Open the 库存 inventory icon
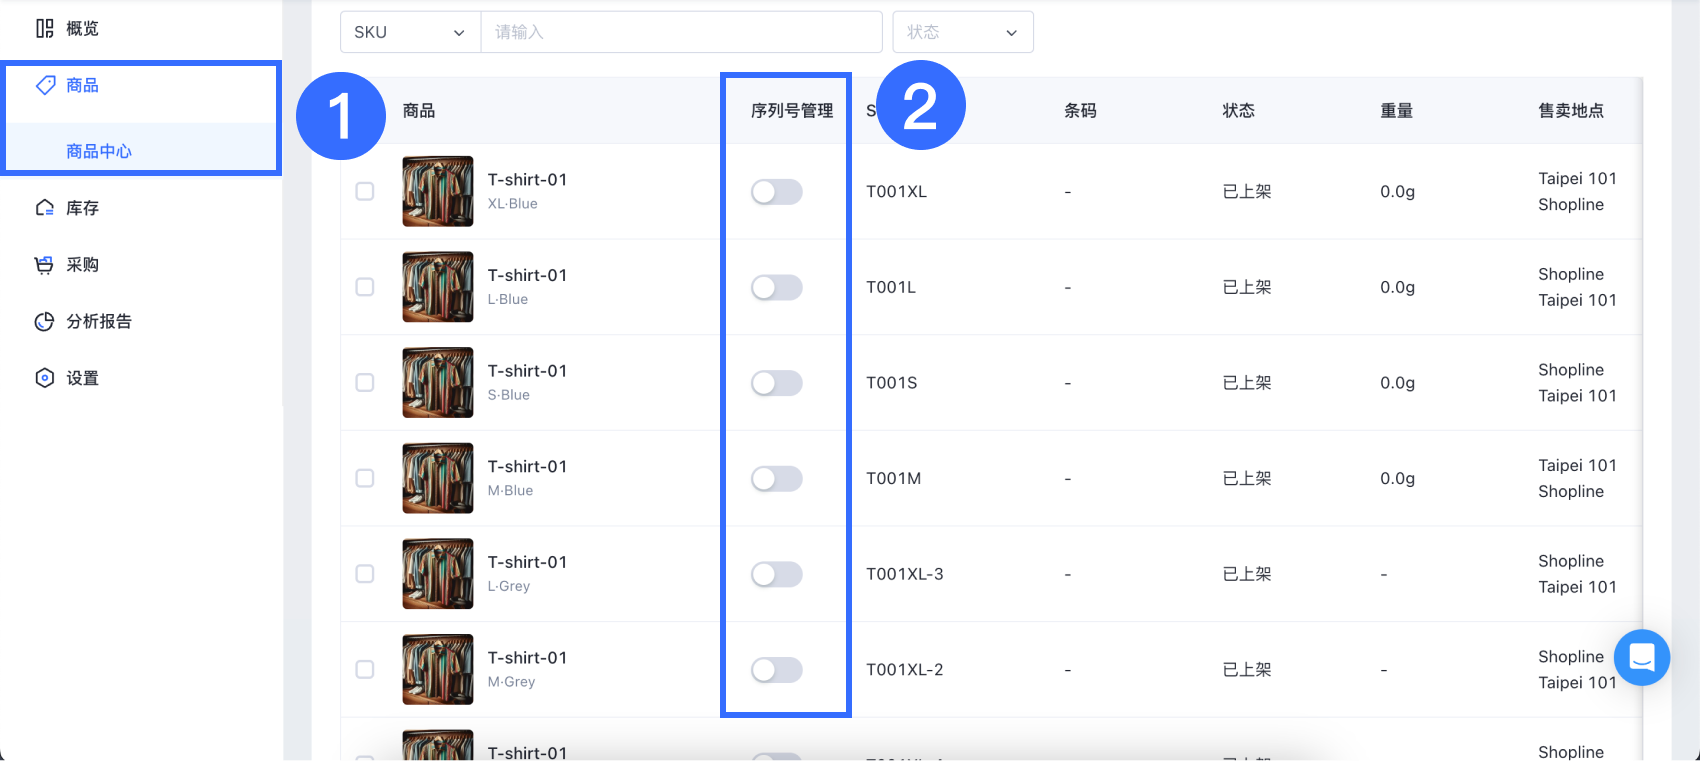Image resolution: width=1700 pixels, height=761 pixels. click(x=44, y=208)
